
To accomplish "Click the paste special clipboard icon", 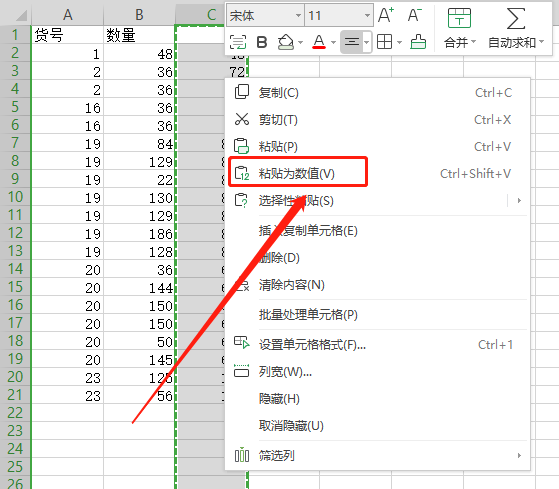I will coord(241,200).
